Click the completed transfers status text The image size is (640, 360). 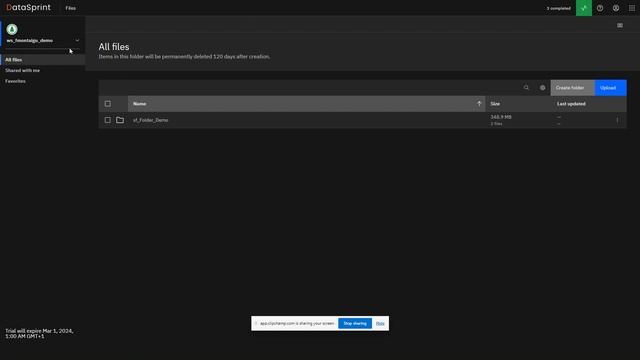point(558,8)
